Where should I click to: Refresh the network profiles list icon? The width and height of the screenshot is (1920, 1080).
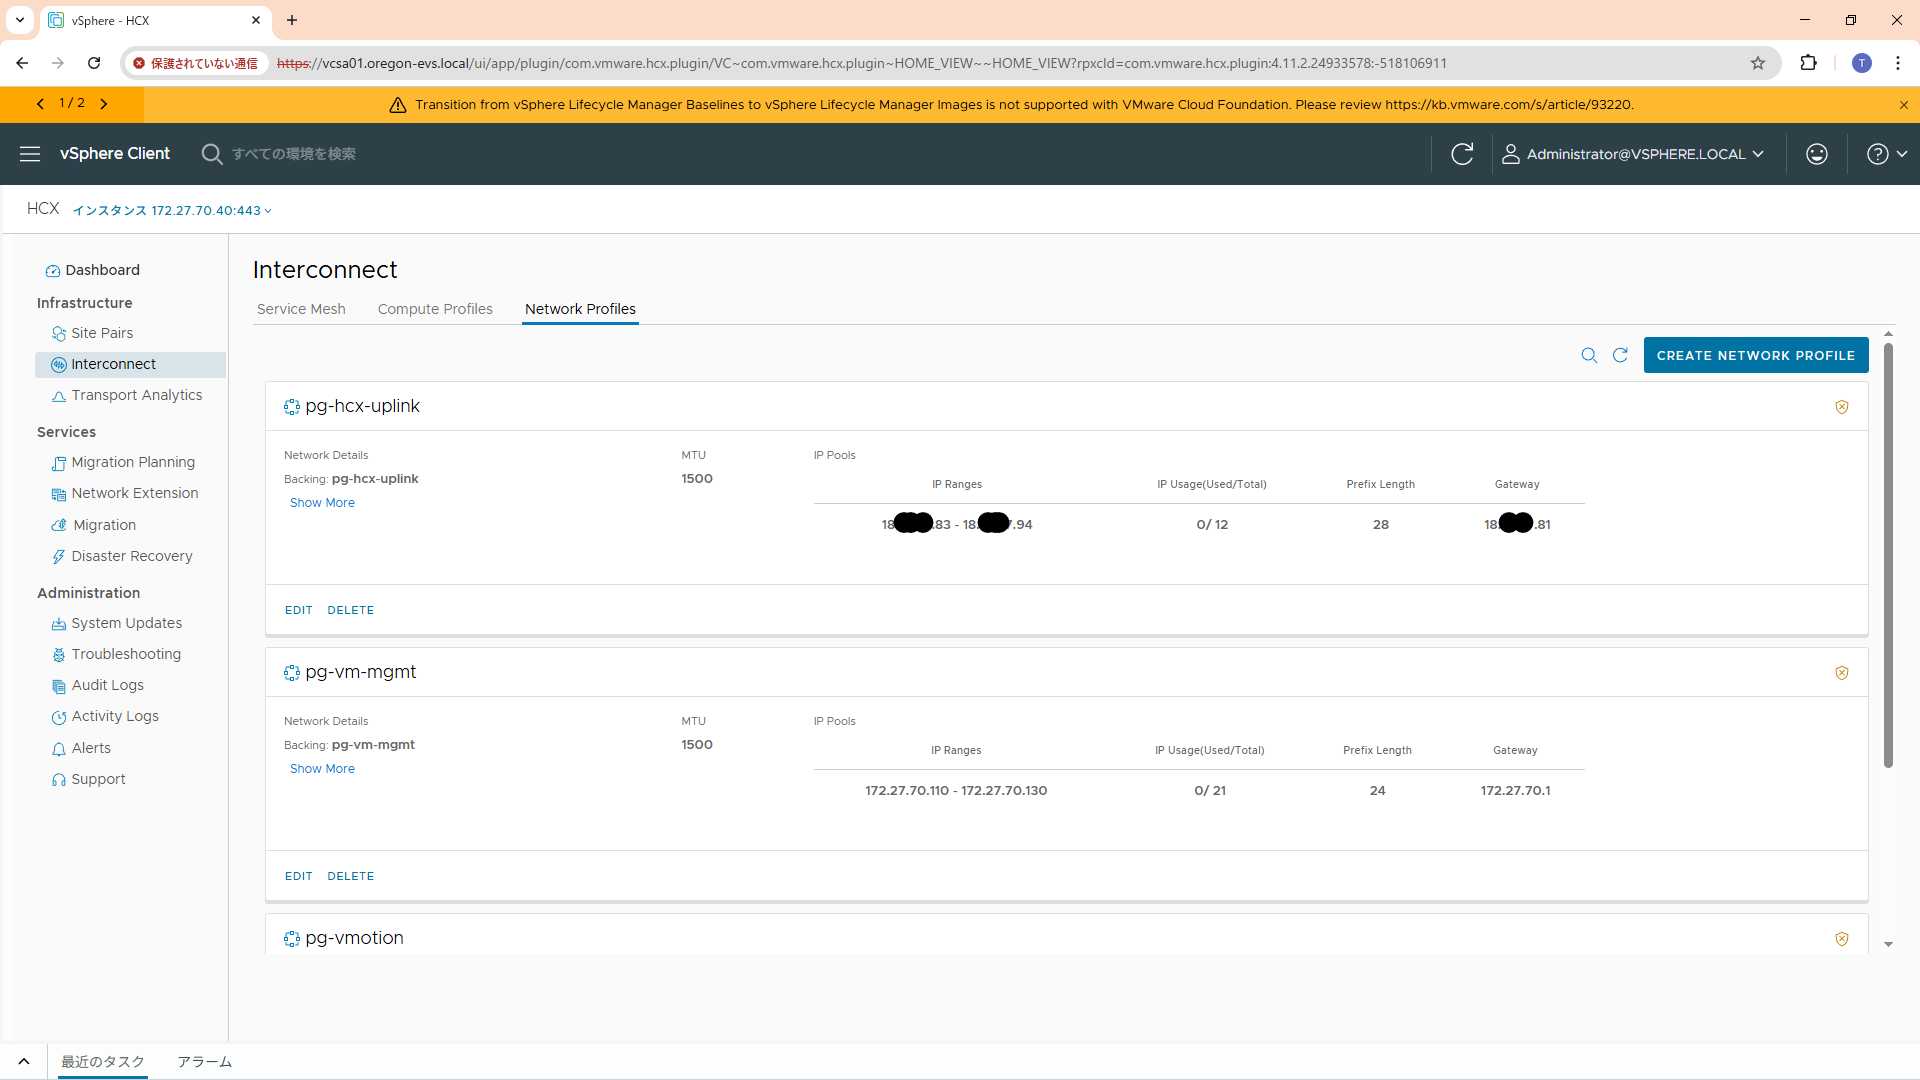(x=1620, y=355)
